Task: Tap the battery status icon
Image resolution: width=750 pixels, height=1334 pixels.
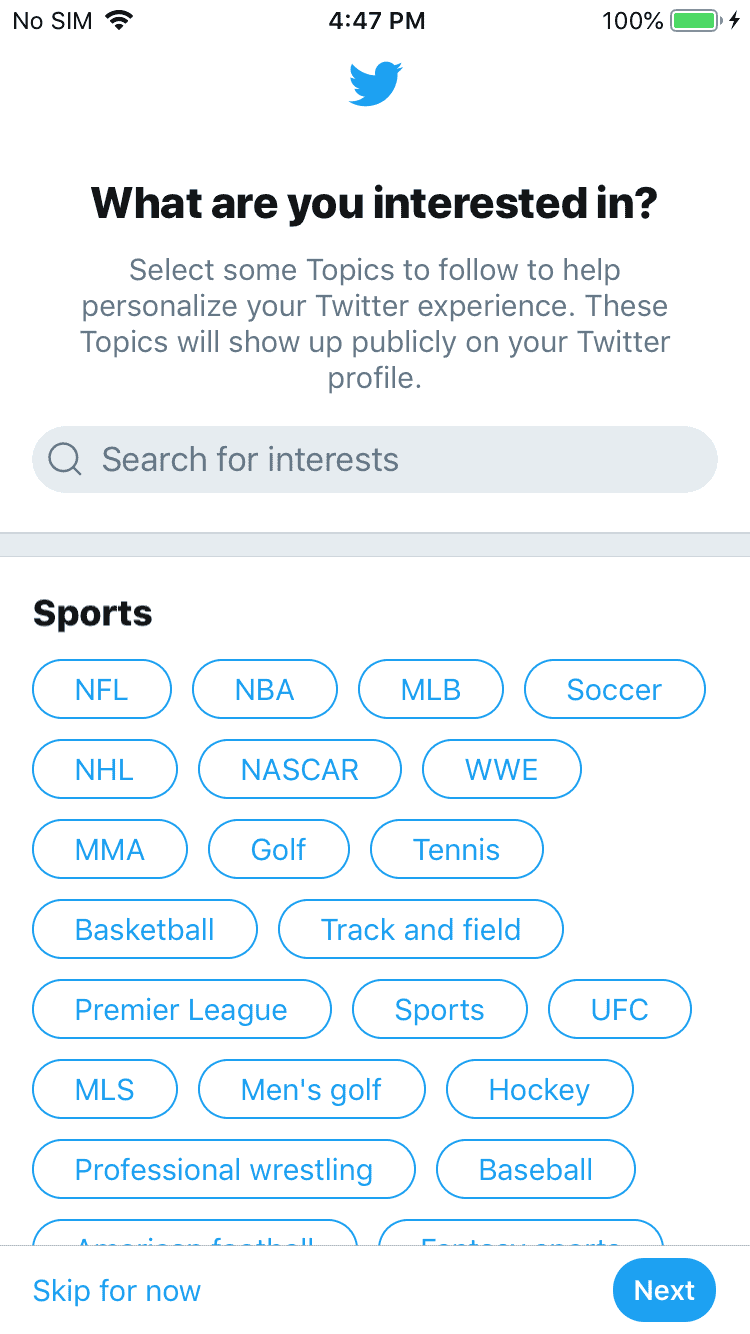Action: tap(696, 21)
